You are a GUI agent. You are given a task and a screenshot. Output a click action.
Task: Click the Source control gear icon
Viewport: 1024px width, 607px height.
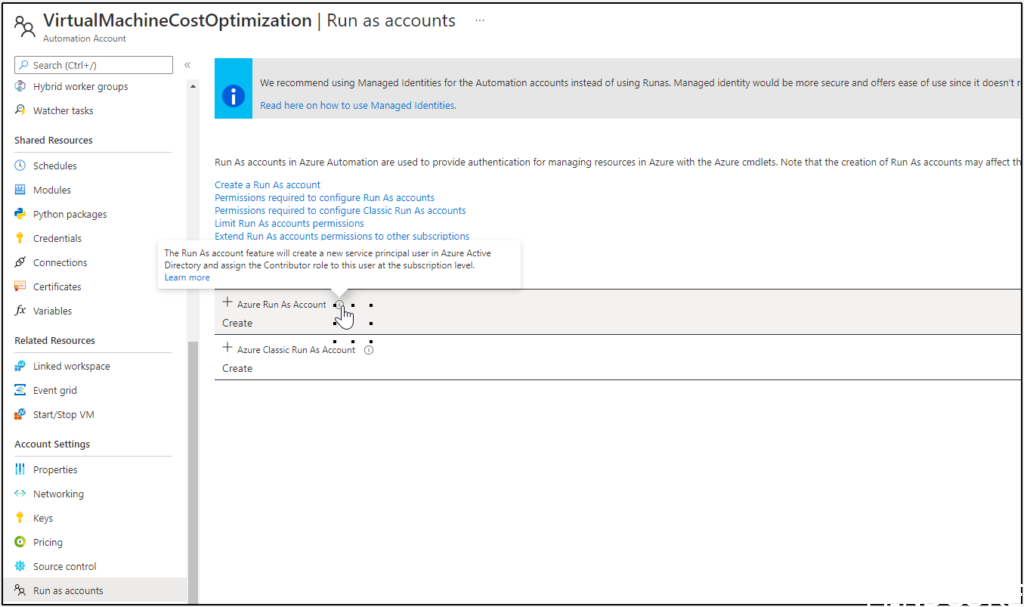(20, 566)
